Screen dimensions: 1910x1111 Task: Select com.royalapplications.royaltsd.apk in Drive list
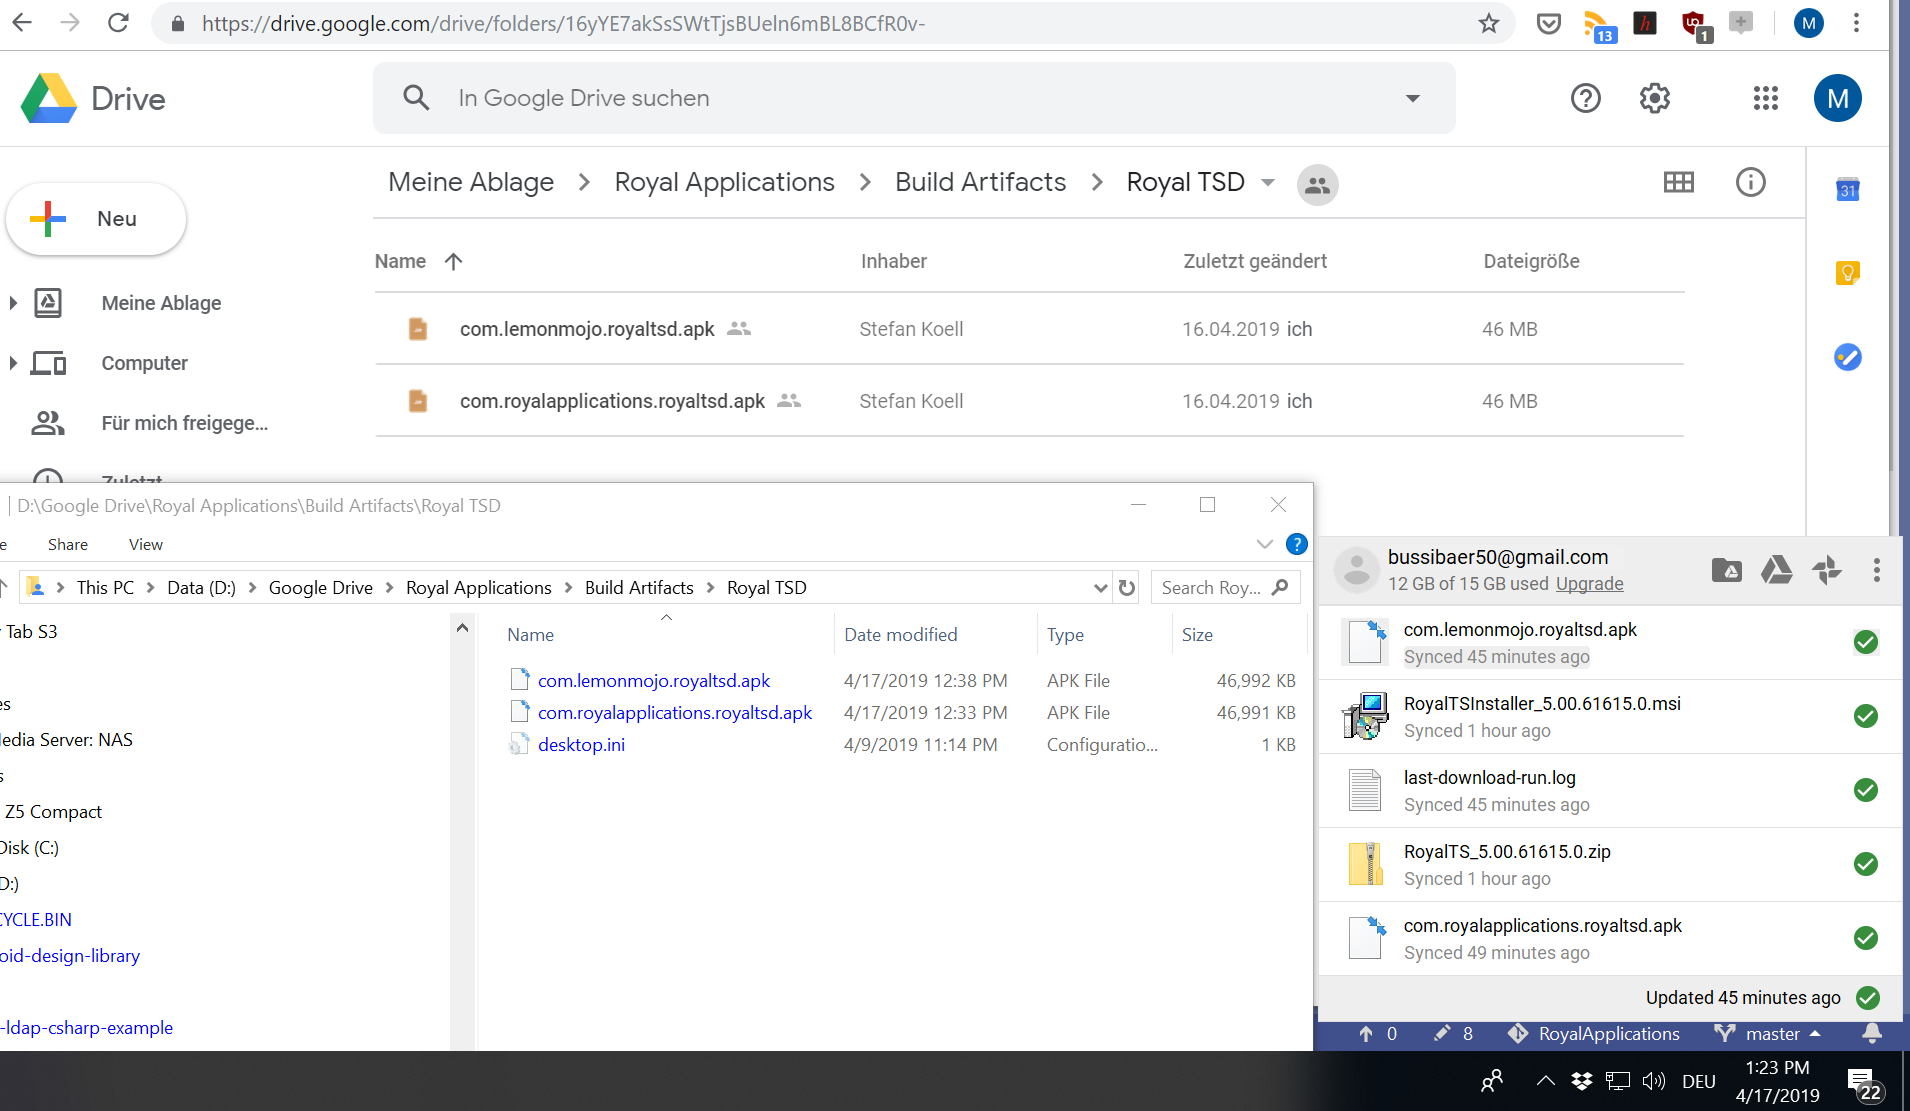pos(1029,401)
